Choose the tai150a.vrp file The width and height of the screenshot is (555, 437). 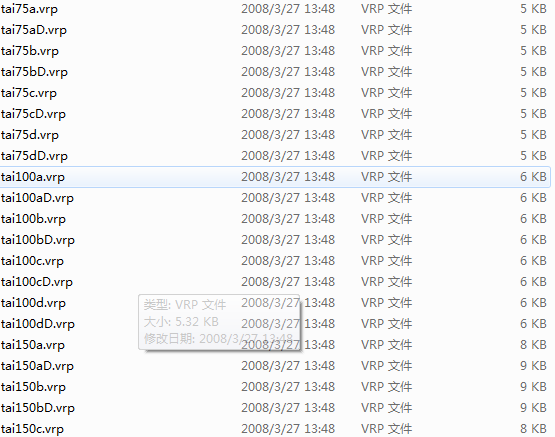point(33,345)
